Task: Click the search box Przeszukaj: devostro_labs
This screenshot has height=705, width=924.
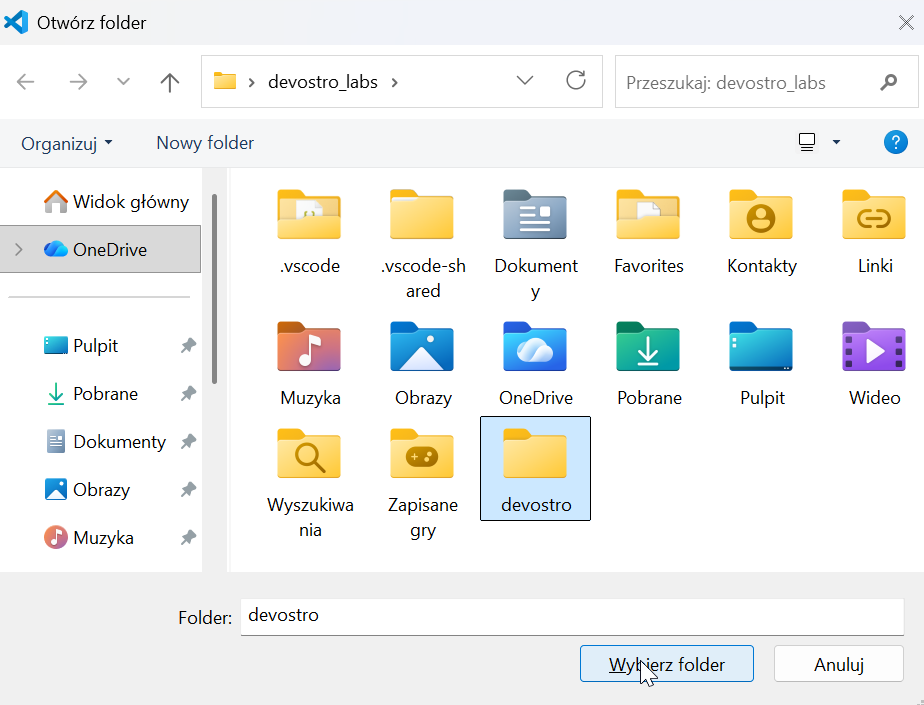Action: pos(766,82)
